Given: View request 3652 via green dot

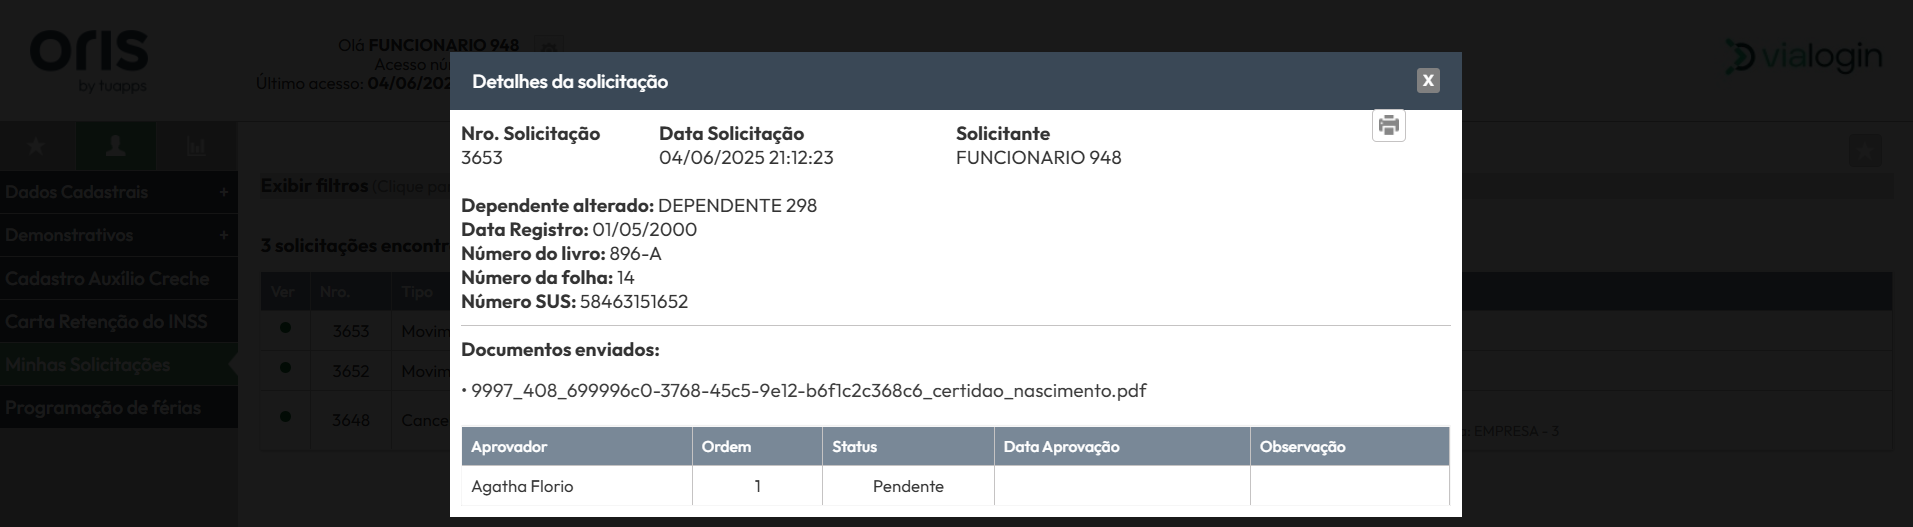Looking at the screenshot, I should 286,368.
